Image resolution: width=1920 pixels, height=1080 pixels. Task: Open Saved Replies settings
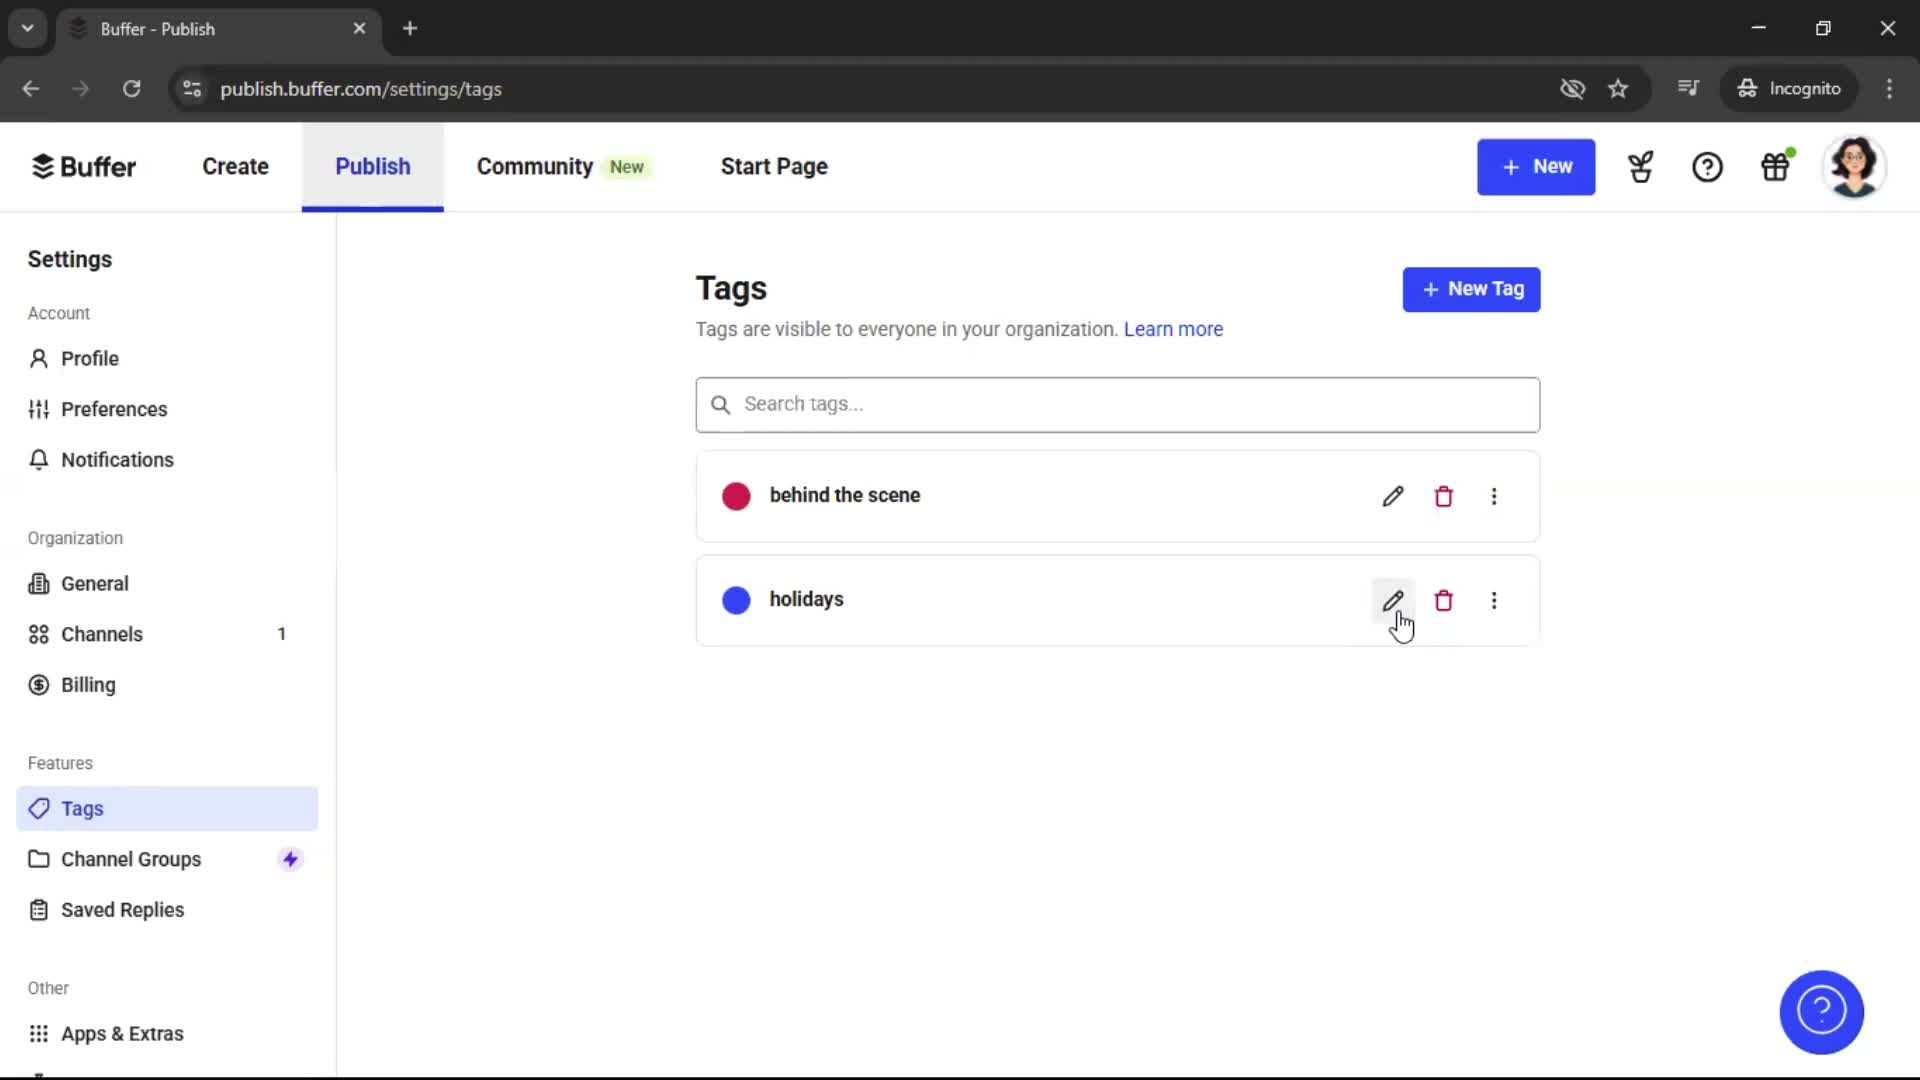point(122,910)
